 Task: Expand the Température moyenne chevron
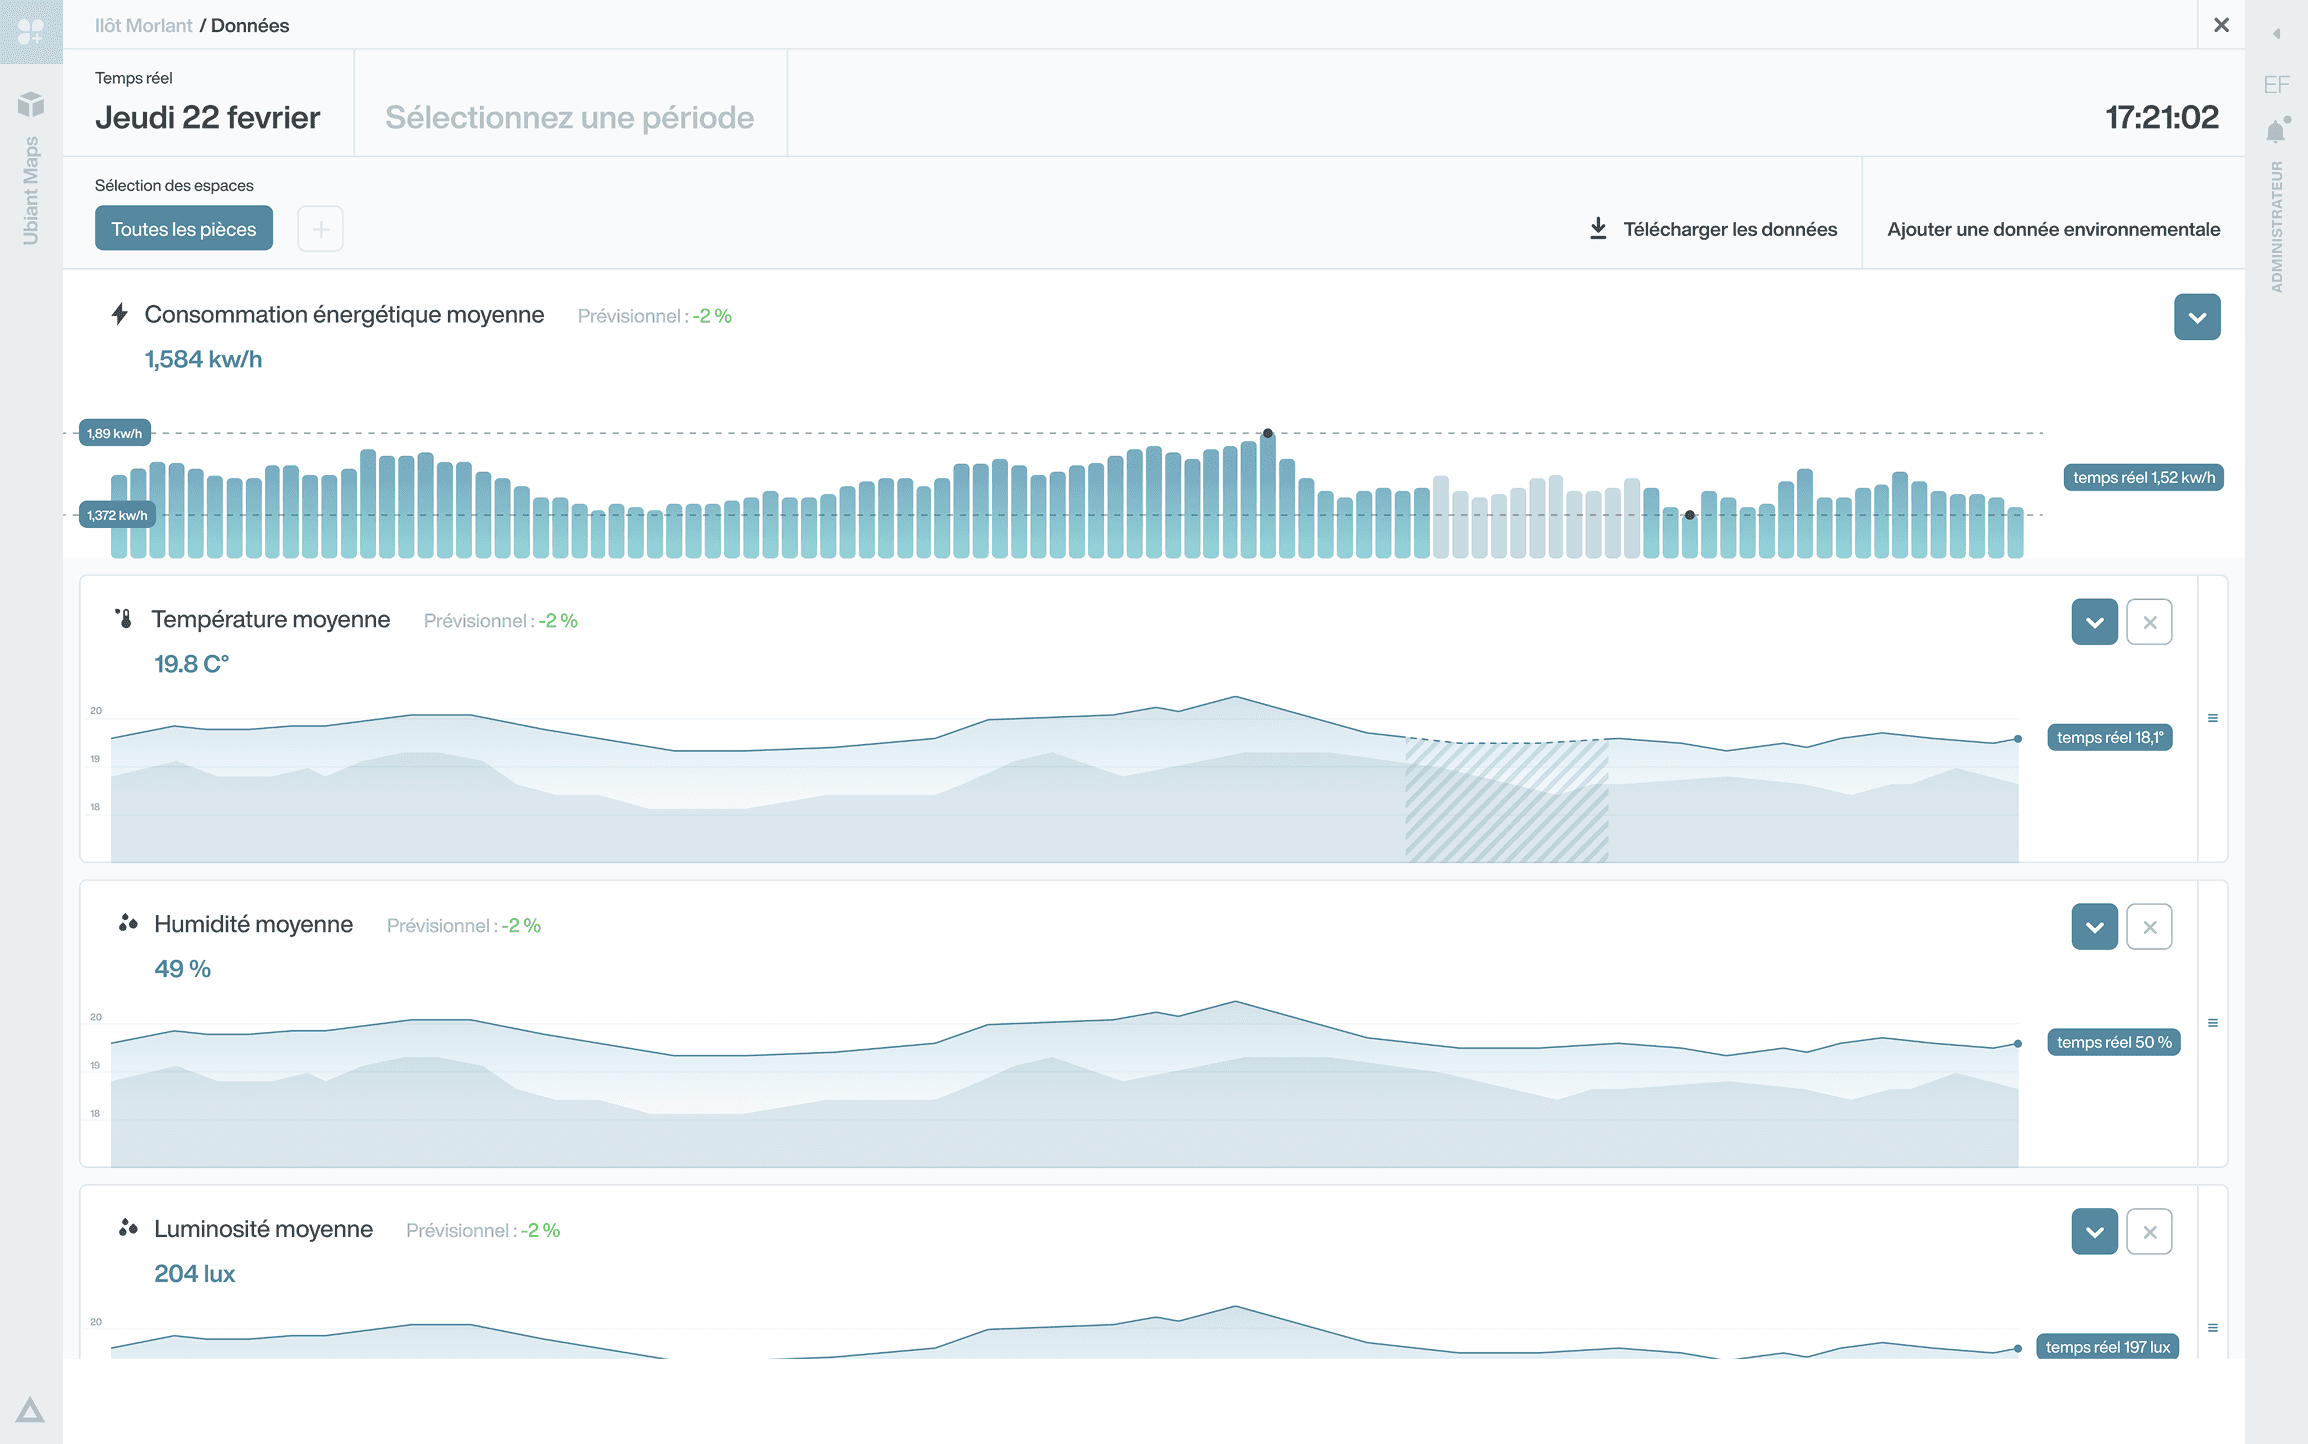click(x=2094, y=622)
